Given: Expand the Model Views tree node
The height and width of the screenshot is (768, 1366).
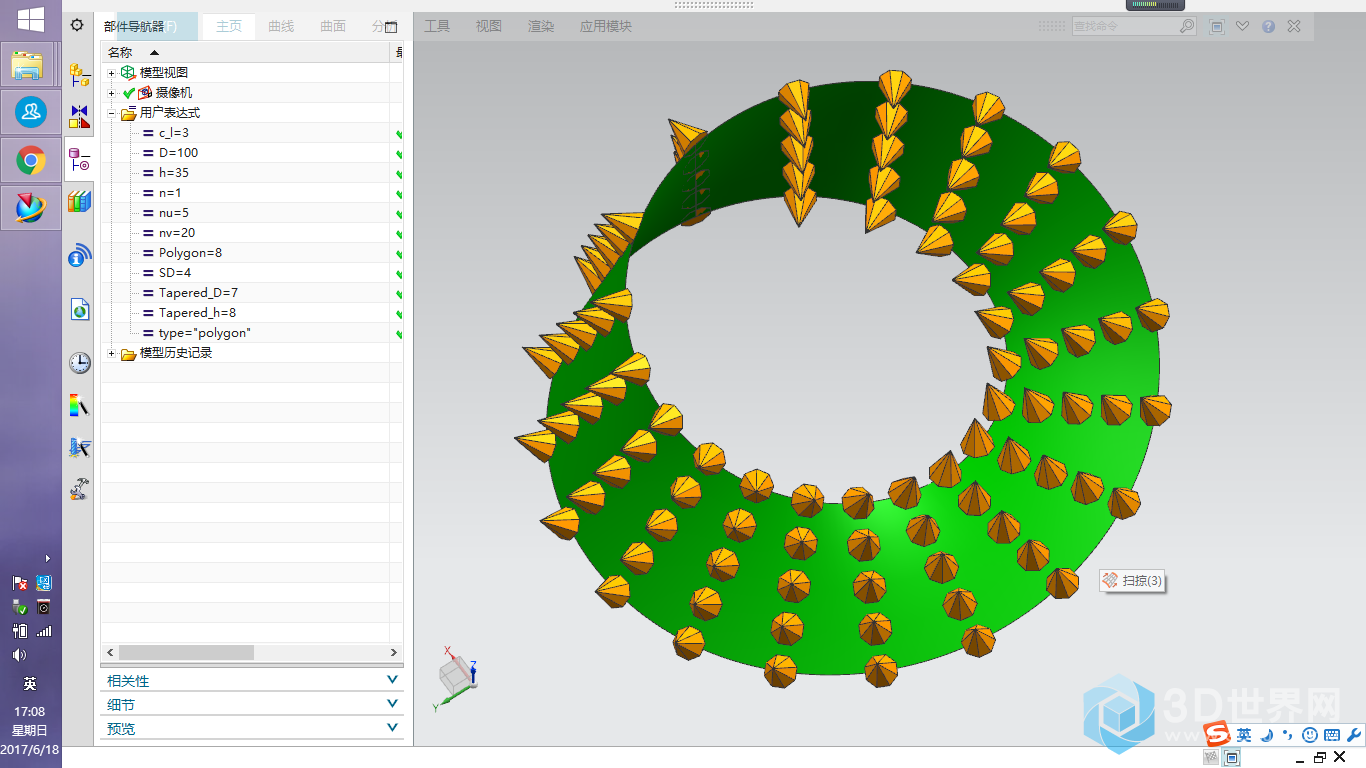Looking at the screenshot, I should pos(112,73).
